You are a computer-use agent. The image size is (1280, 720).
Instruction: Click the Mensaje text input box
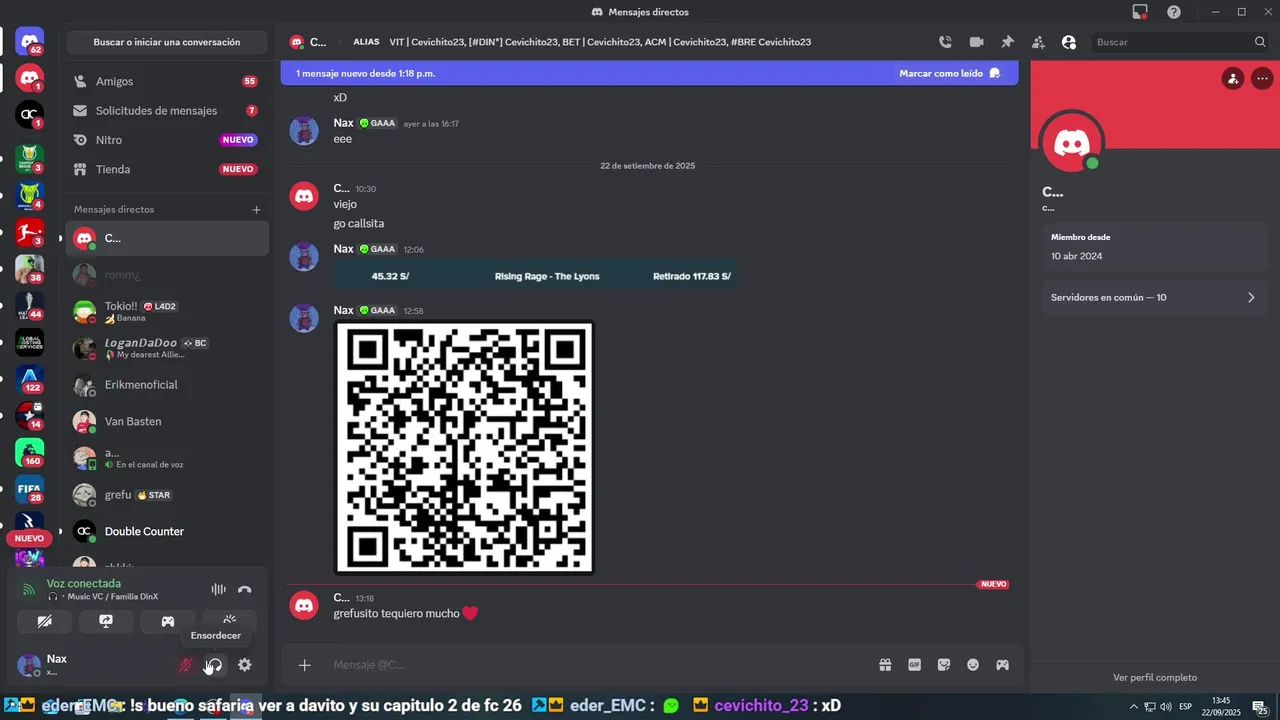(x=600, y=665)
